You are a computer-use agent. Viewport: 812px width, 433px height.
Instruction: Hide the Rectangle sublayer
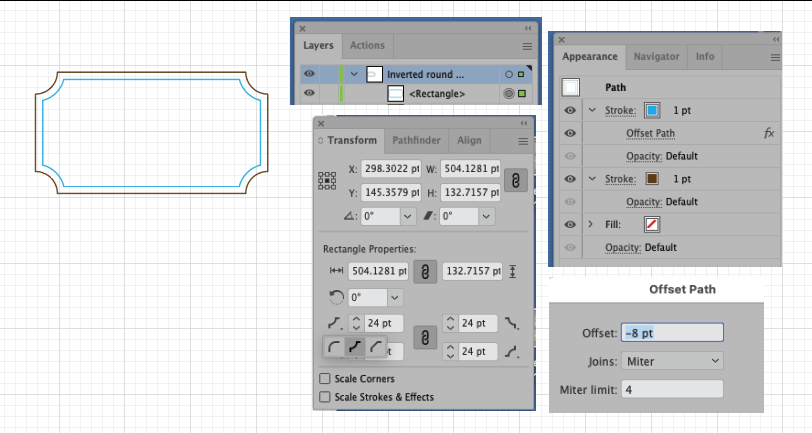coord(309,93)
